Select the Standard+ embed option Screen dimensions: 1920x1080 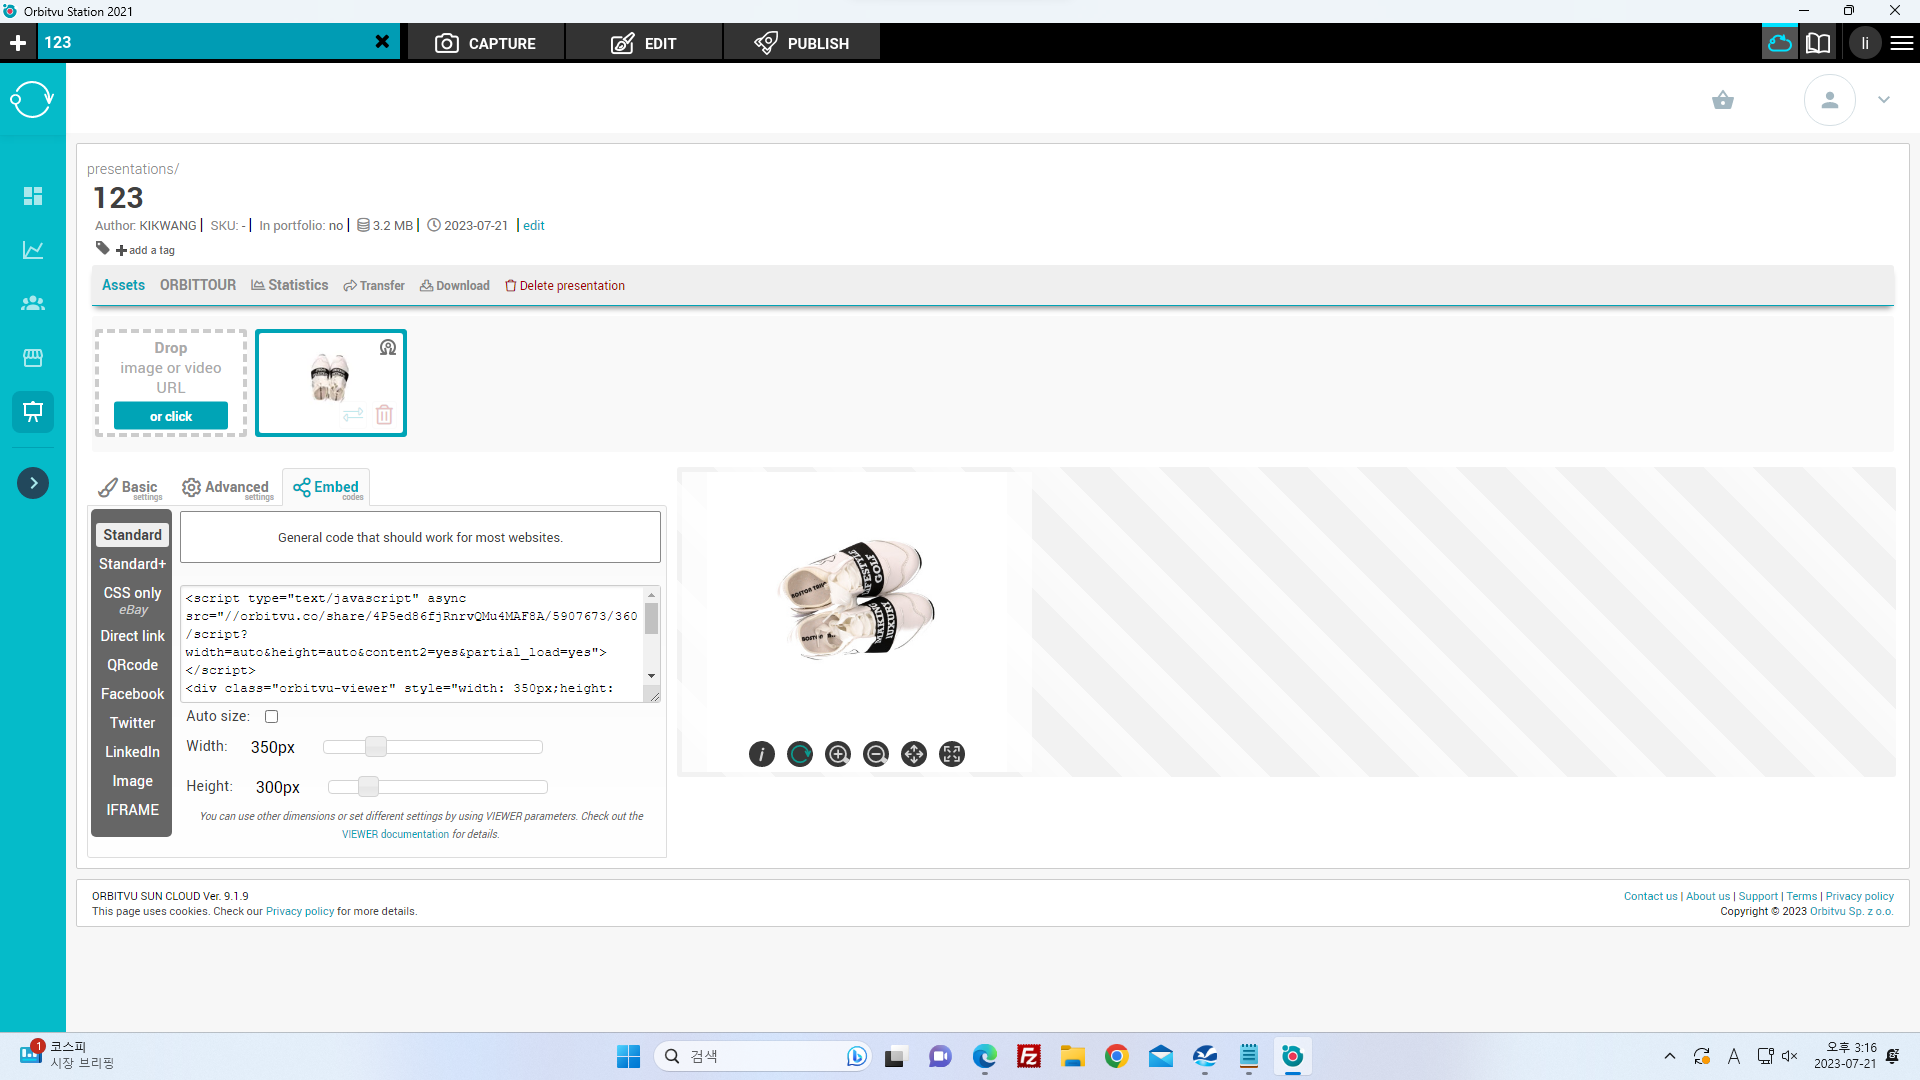[132, 564]
